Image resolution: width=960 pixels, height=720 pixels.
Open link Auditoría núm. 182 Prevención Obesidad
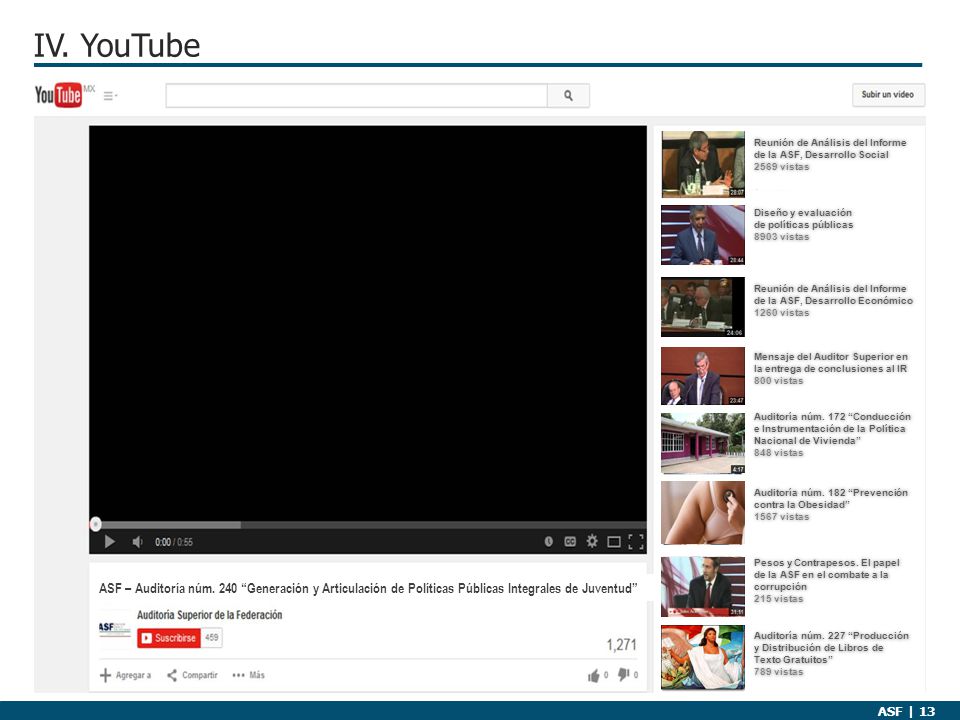[x=831, y=498]
